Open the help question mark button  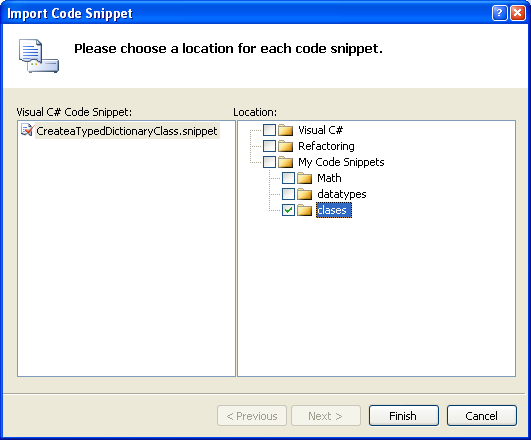click(x=500, y=13)
